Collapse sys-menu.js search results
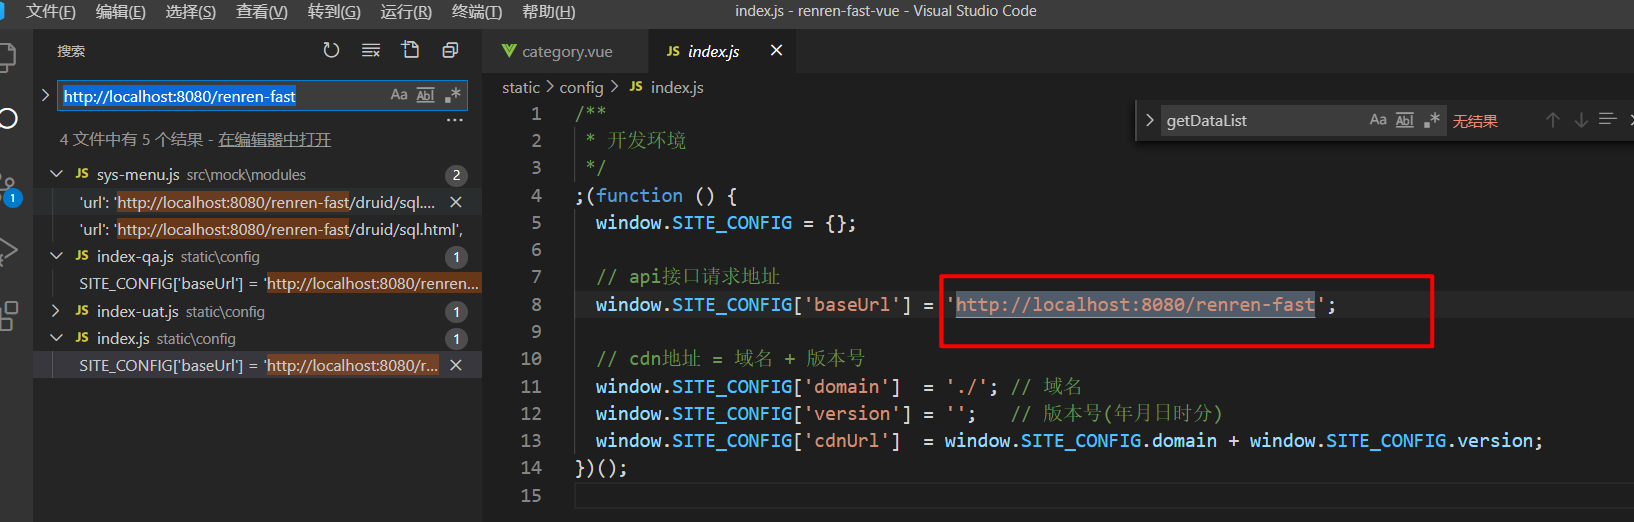Image resolution: width=1634 pixels, height=522 pixels. [57, 174]
